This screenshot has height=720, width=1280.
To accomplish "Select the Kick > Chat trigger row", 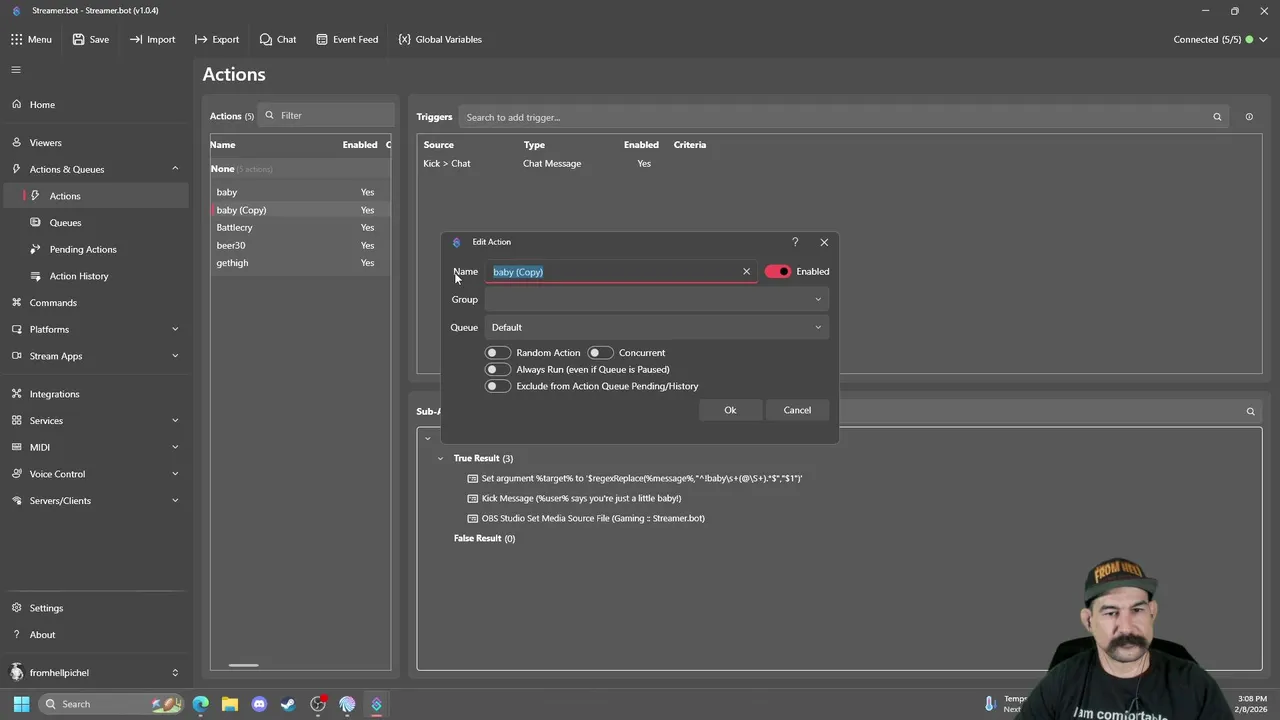I will [x=839, y=163].
